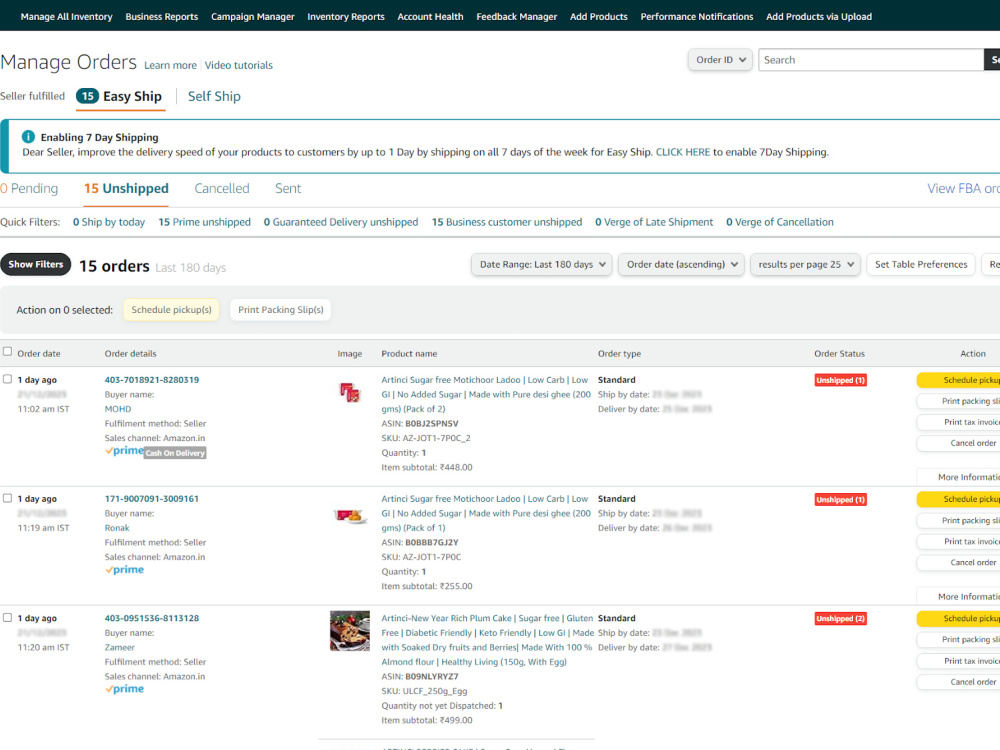Click Schedule pickup for order 403-7018921-8280319
This screenshot has width=1000, height=750.
[959, 380]
